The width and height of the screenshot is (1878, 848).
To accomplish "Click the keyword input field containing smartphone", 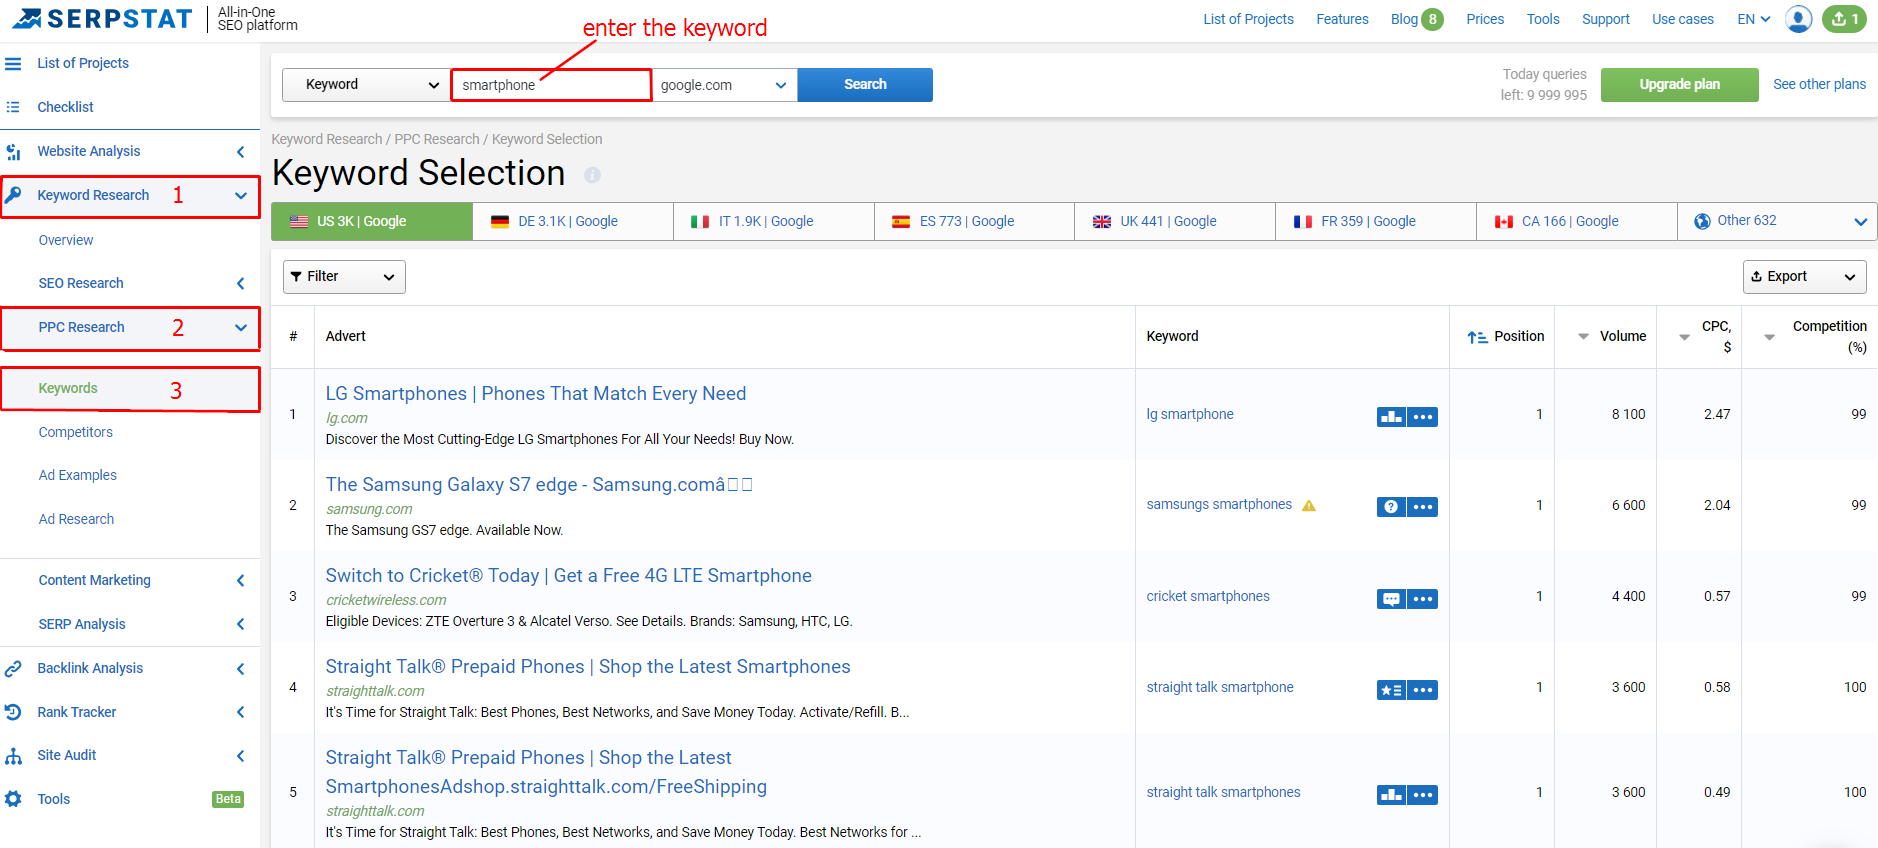I will tap(551, 85).
